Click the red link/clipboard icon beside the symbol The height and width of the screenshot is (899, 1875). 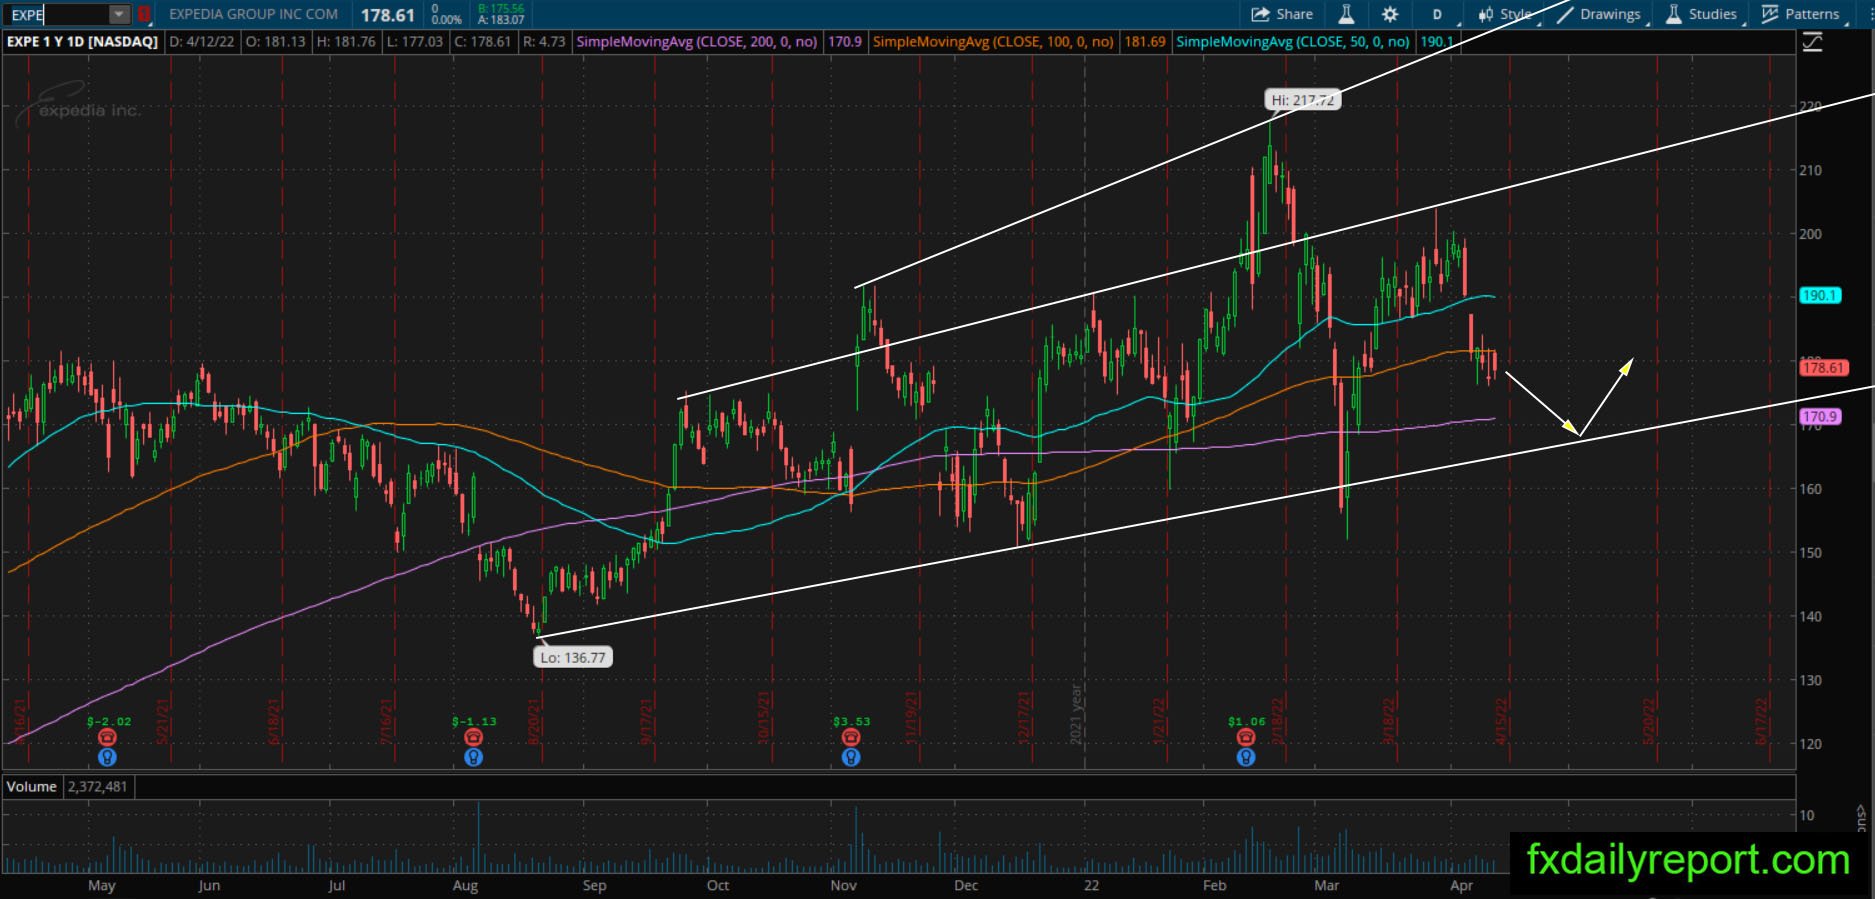coord(144,15)
